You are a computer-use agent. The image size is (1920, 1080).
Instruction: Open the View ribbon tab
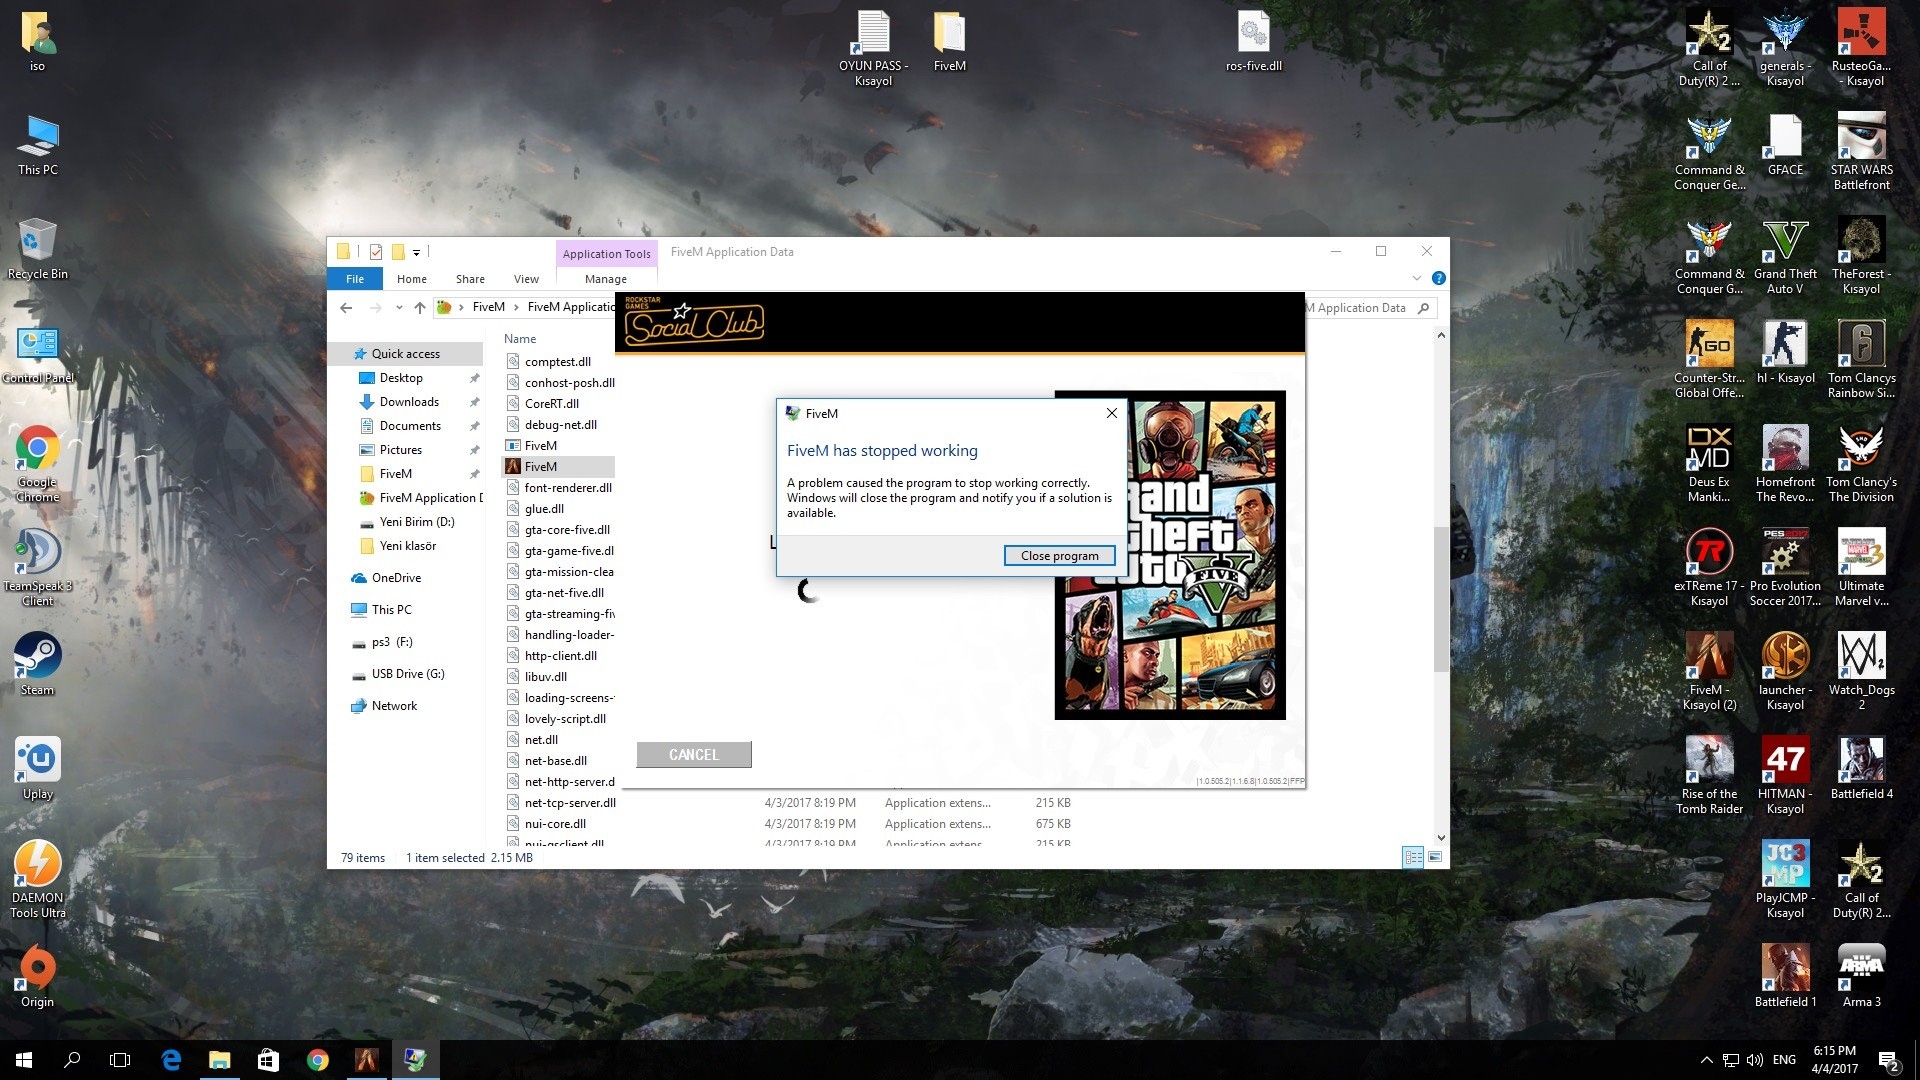coord(526,279)
